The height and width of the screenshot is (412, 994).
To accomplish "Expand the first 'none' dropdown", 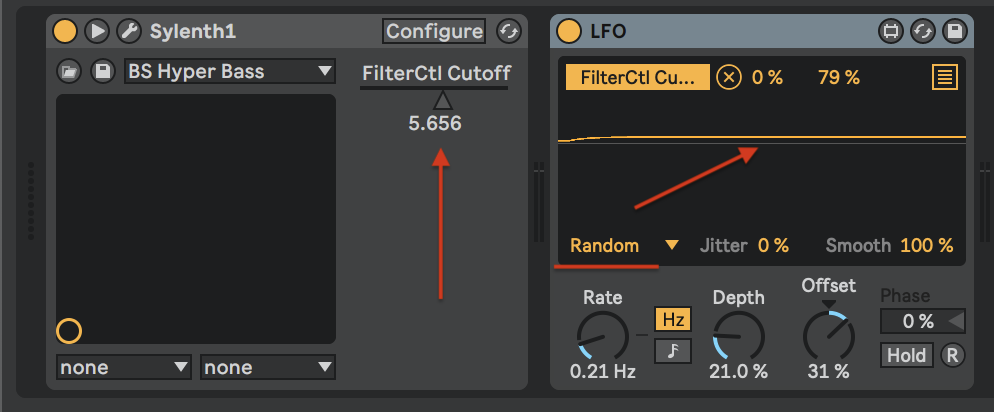I will click(x=124, y=367).
